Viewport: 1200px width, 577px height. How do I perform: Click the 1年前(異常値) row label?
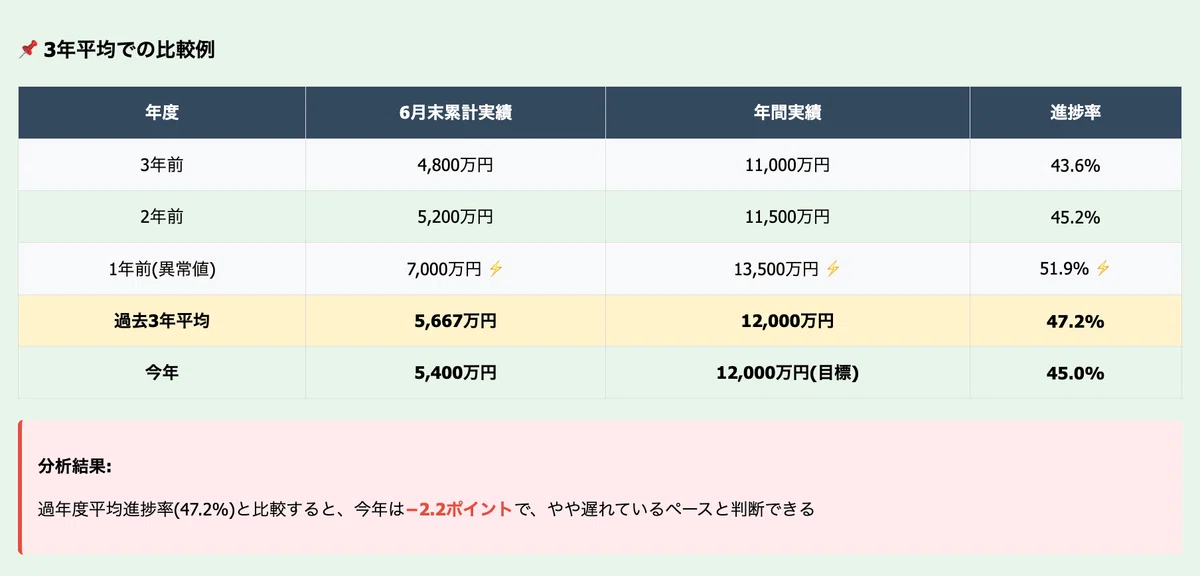[162, 269]
